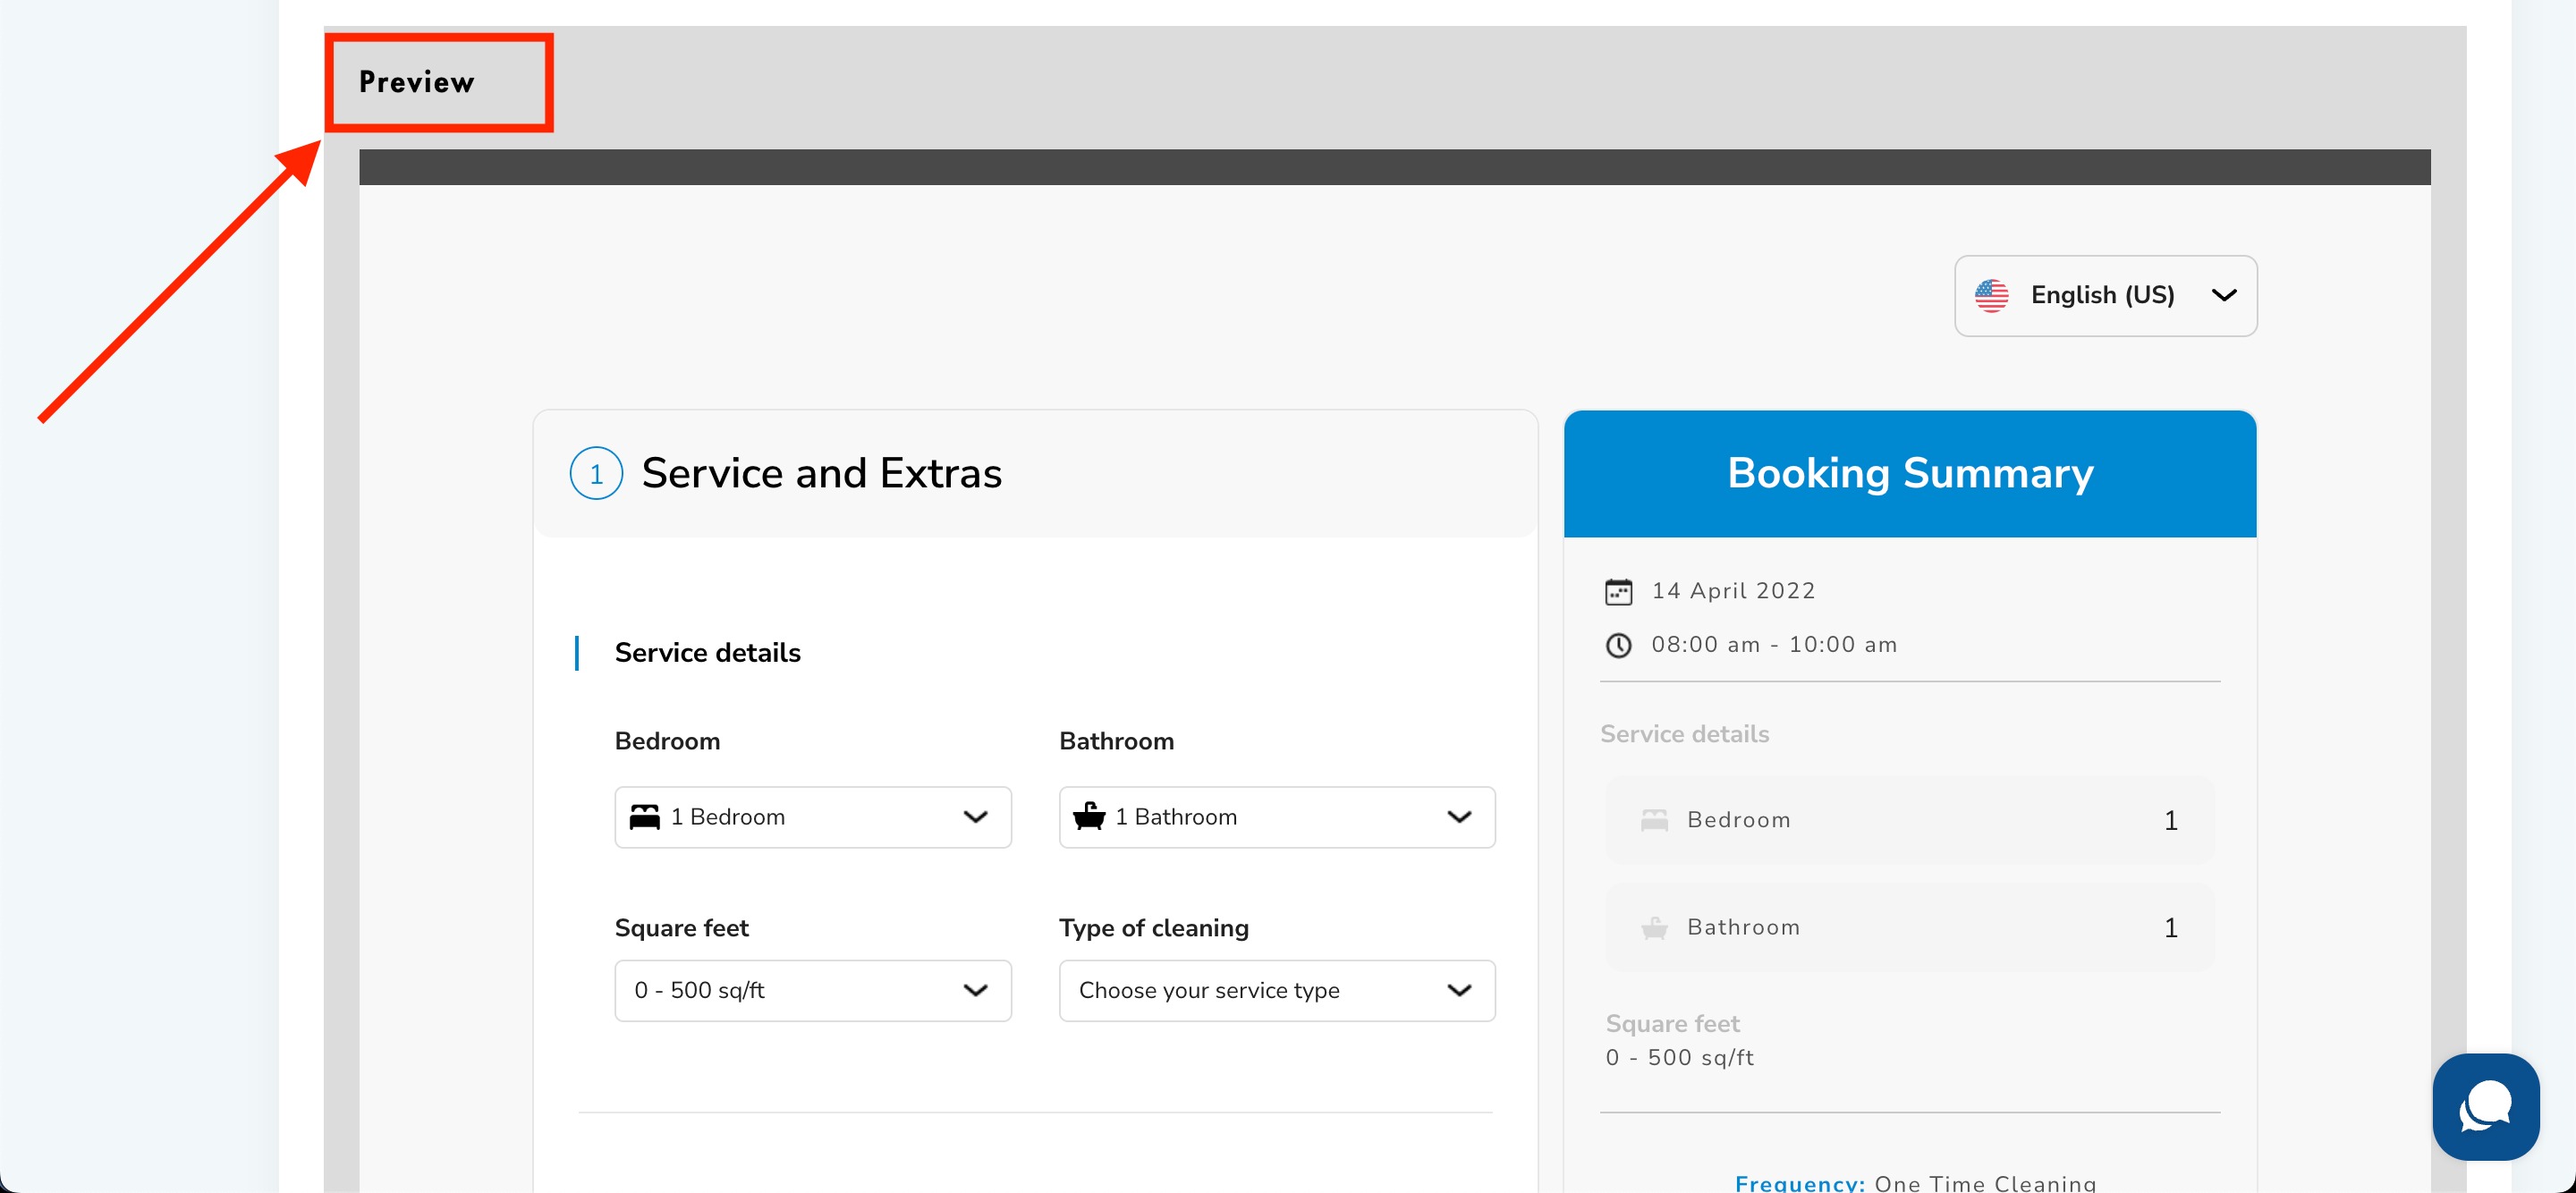The height and width of the screenshot is (1193, 2576).
Task: Click the Preview heading
Action: pyautogui.click(x=416, y=82)
